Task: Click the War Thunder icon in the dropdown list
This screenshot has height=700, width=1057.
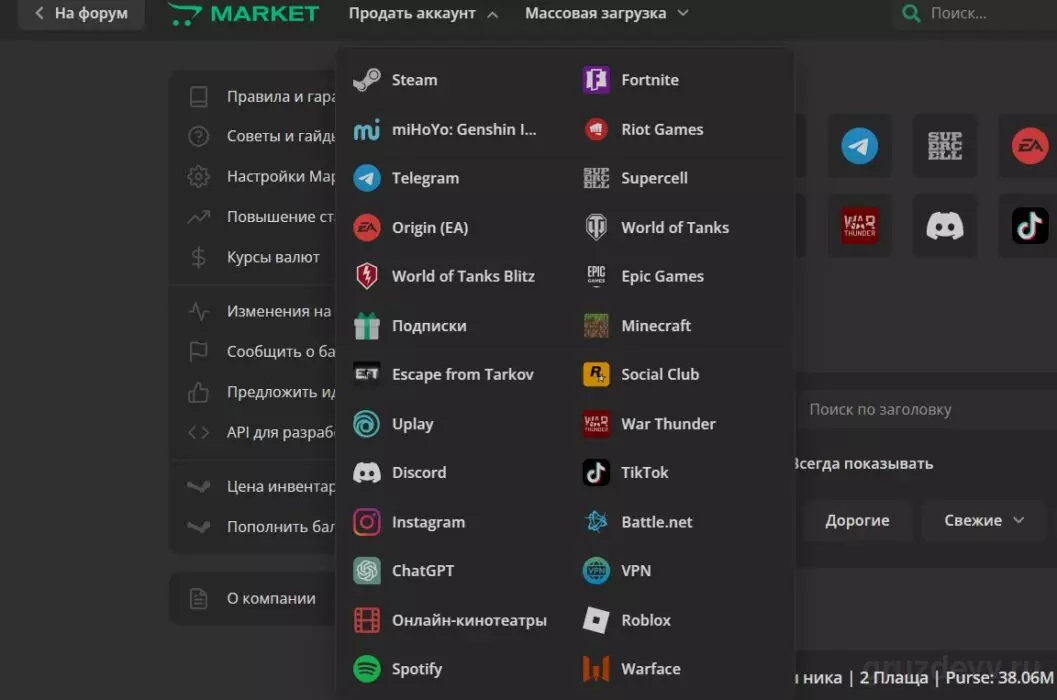Action: click(x=596, y=424)
